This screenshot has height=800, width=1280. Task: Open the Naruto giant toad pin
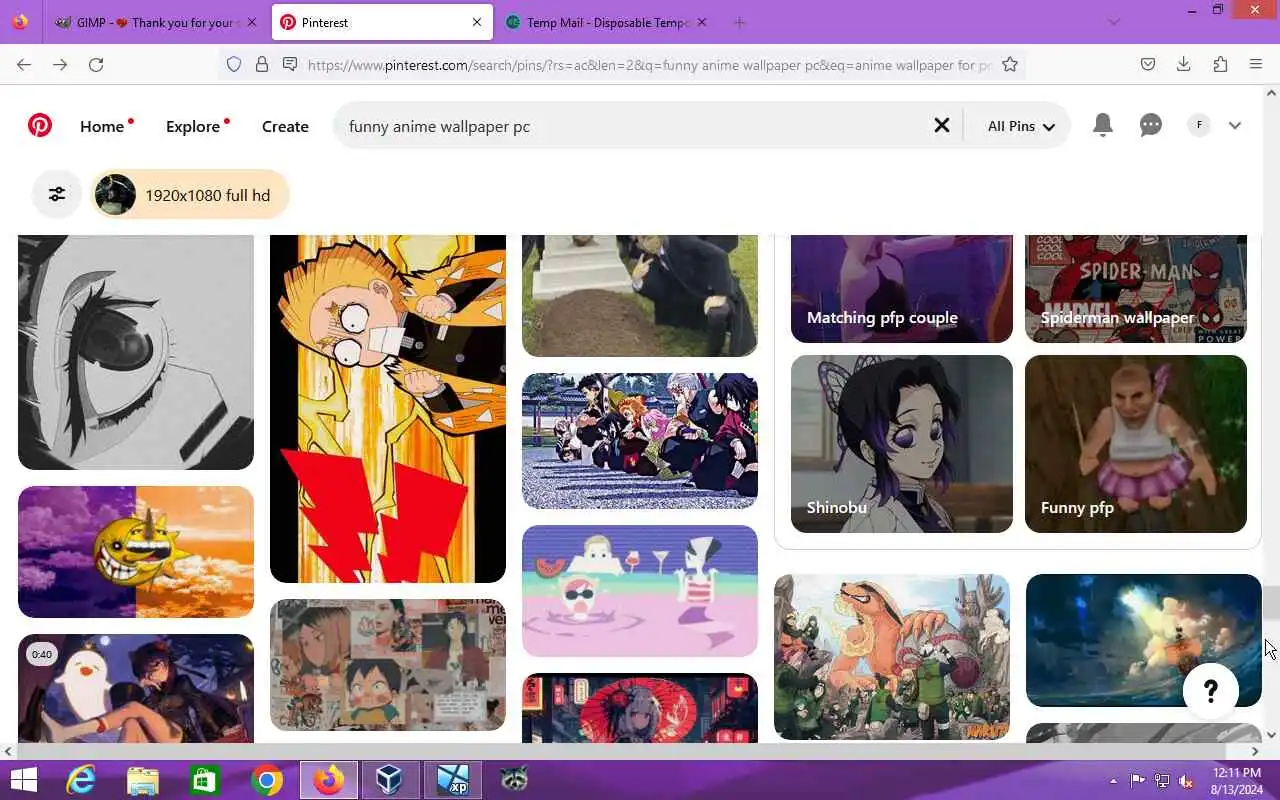click(x=892, y=657)
